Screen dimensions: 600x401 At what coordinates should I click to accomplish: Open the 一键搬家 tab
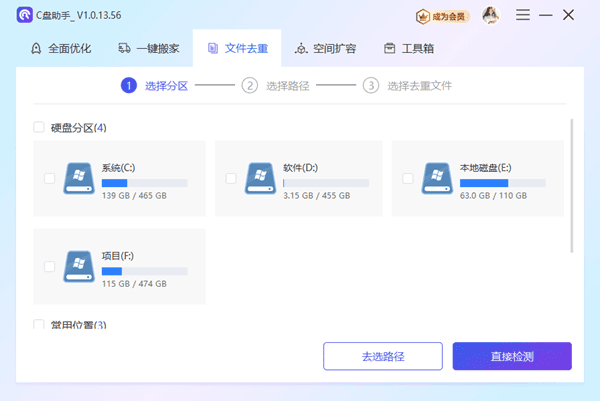(148, 48)
